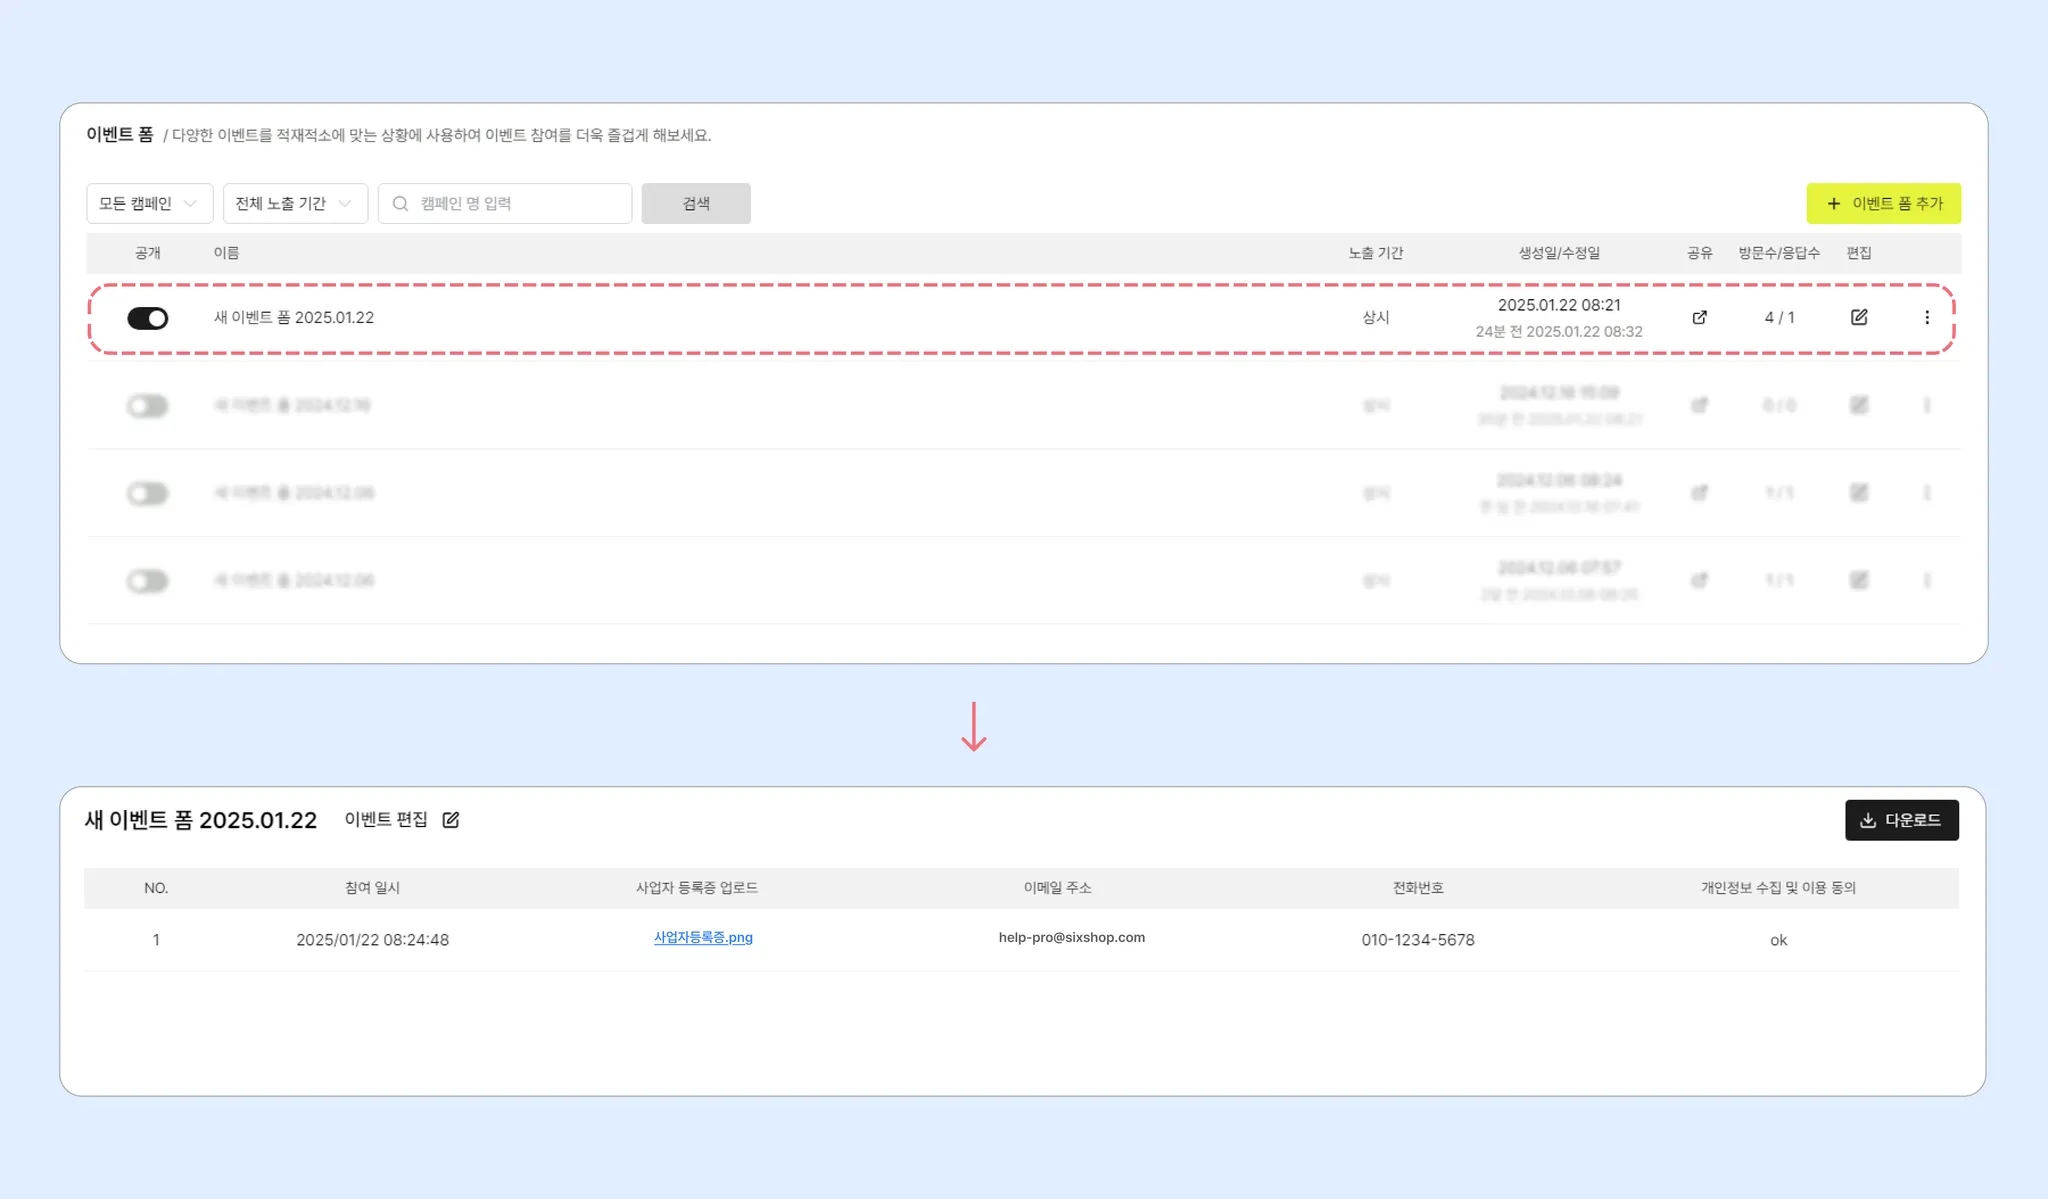Open the 모든 캠페인 dropdown
The width and height of the screenshot is (2048, 1199).
(149, 204)
